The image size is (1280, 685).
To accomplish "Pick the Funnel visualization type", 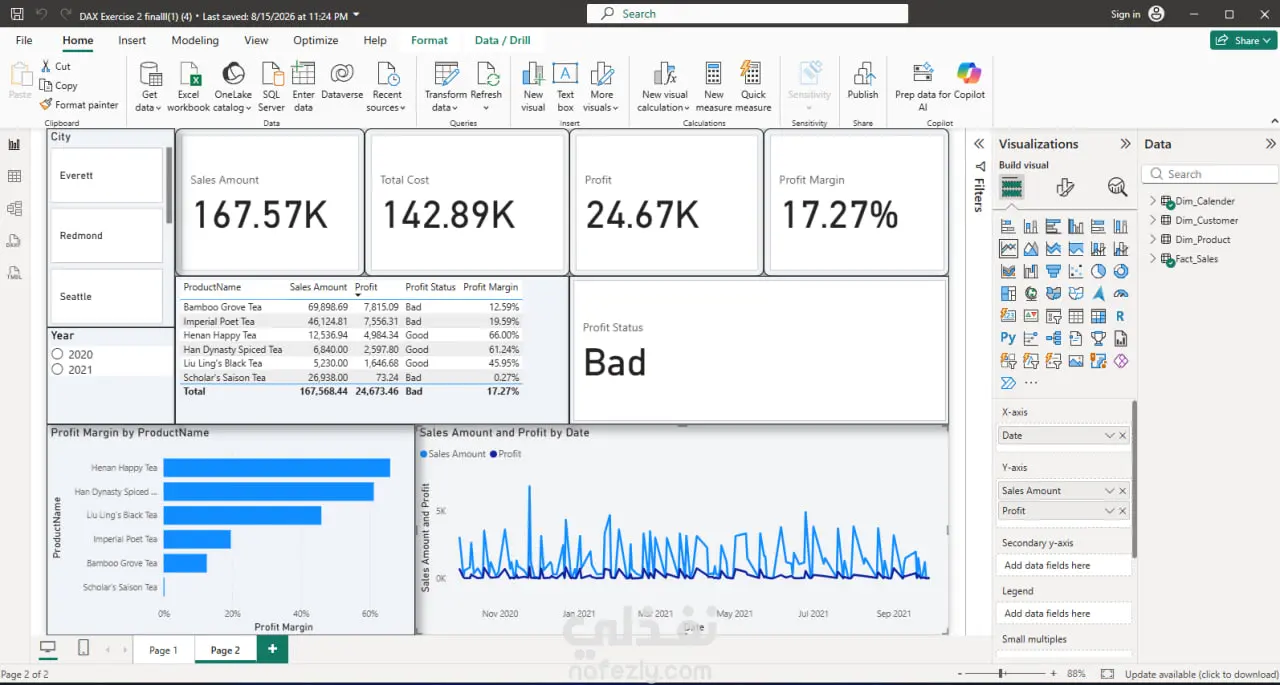I will tap(1053, 271).
